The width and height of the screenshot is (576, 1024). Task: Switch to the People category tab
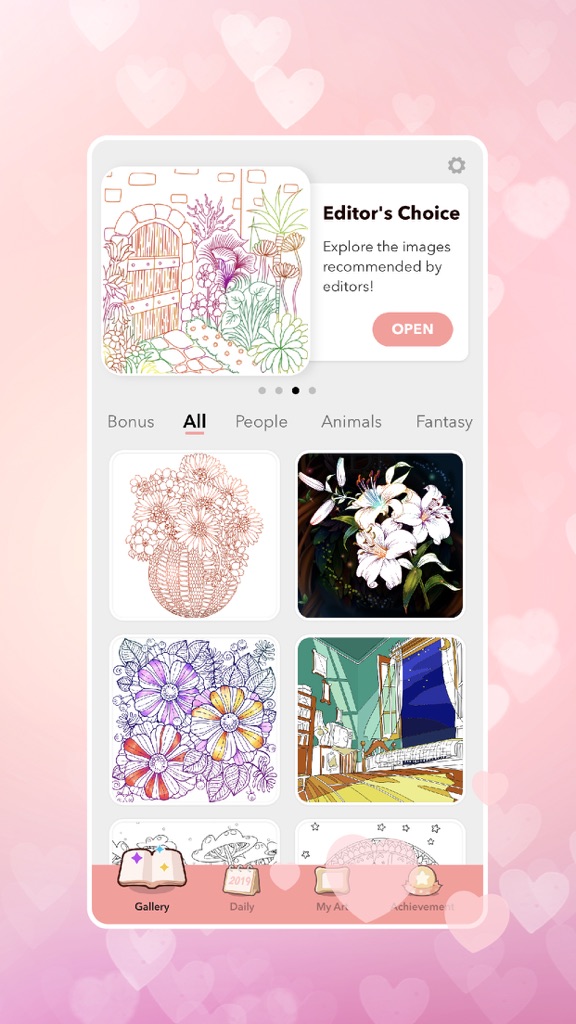point(261,422)
